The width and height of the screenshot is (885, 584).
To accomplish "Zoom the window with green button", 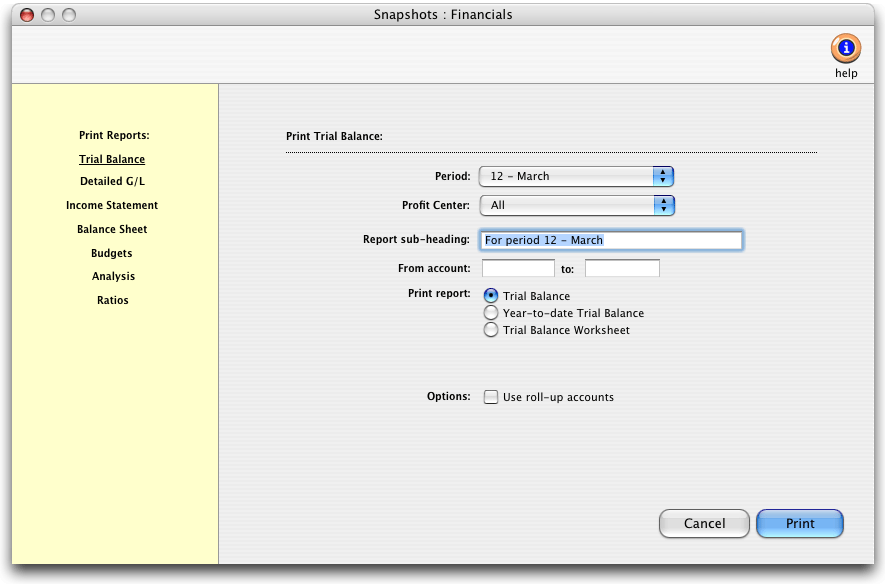I will pos(69,15).
